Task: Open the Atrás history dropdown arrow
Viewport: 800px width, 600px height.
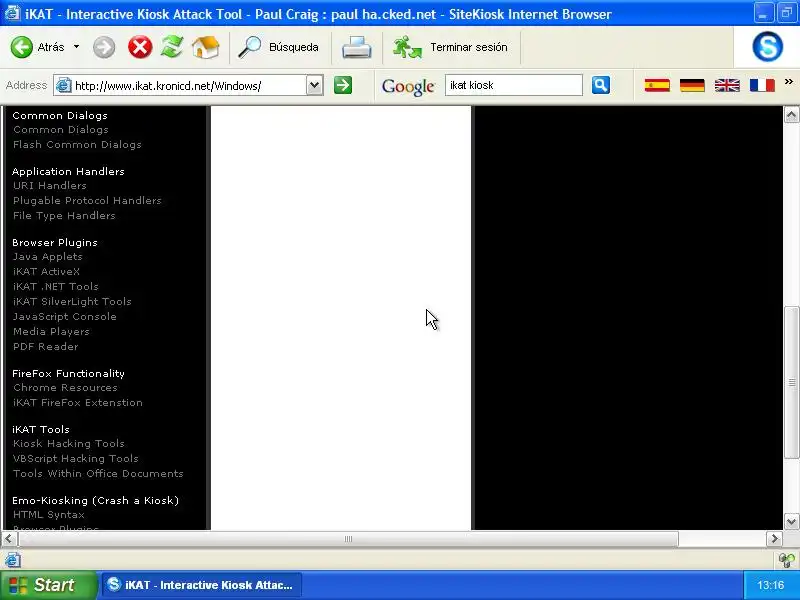Action: pyautogui.click(x=77, y=47)
